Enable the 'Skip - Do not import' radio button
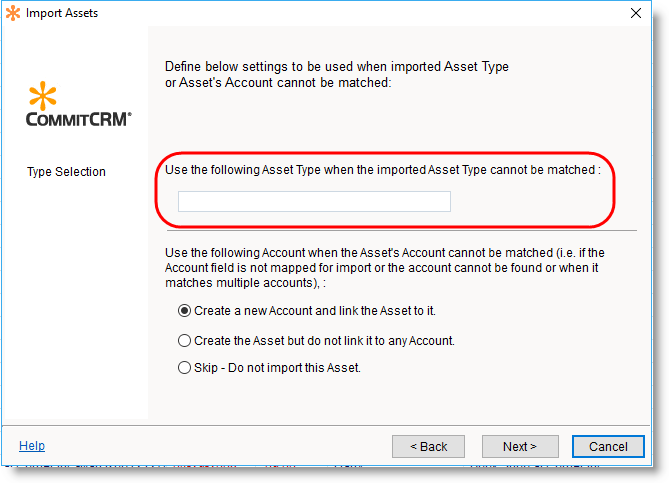This screenshot has height=483, width=669. click(x=184, y=368)
